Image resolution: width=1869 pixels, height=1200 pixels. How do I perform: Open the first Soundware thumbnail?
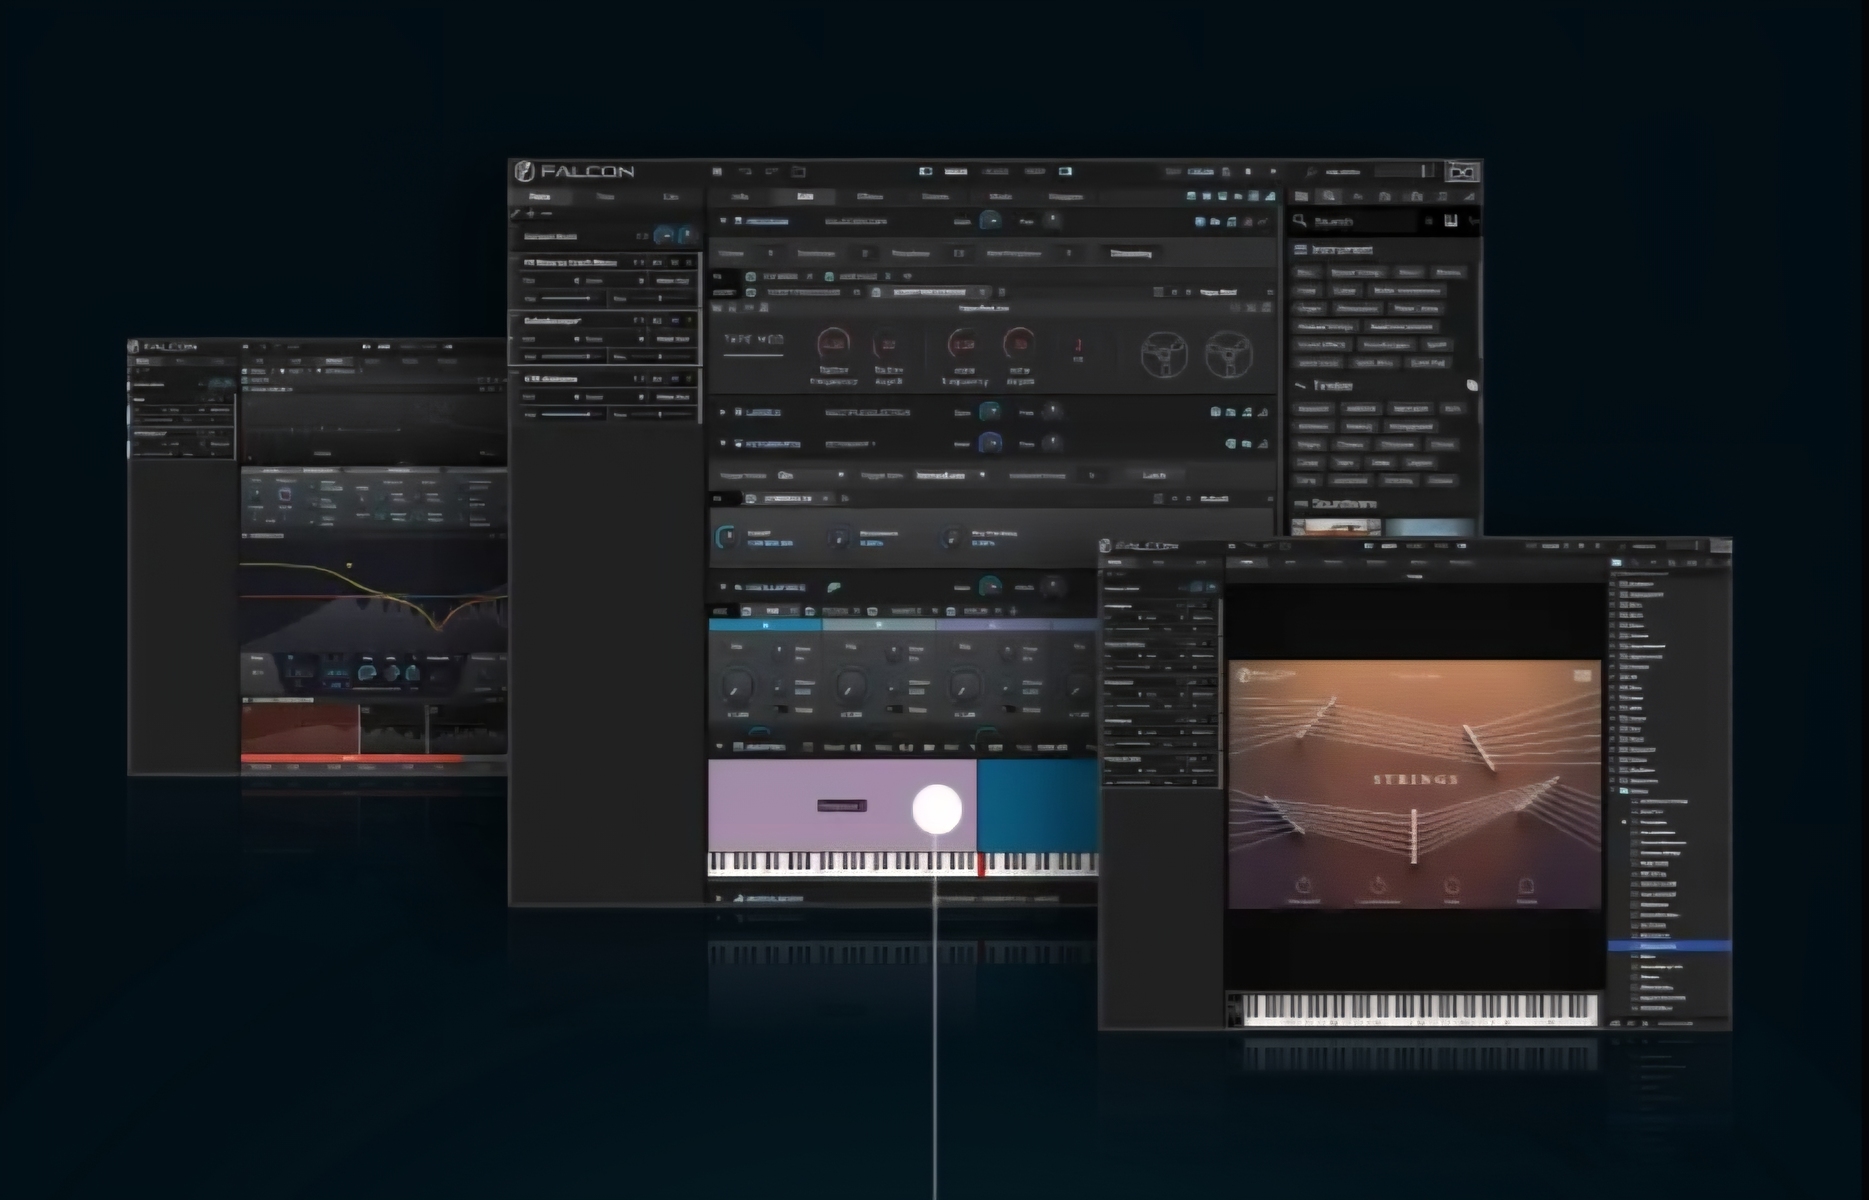click(x=1335, y=527)
